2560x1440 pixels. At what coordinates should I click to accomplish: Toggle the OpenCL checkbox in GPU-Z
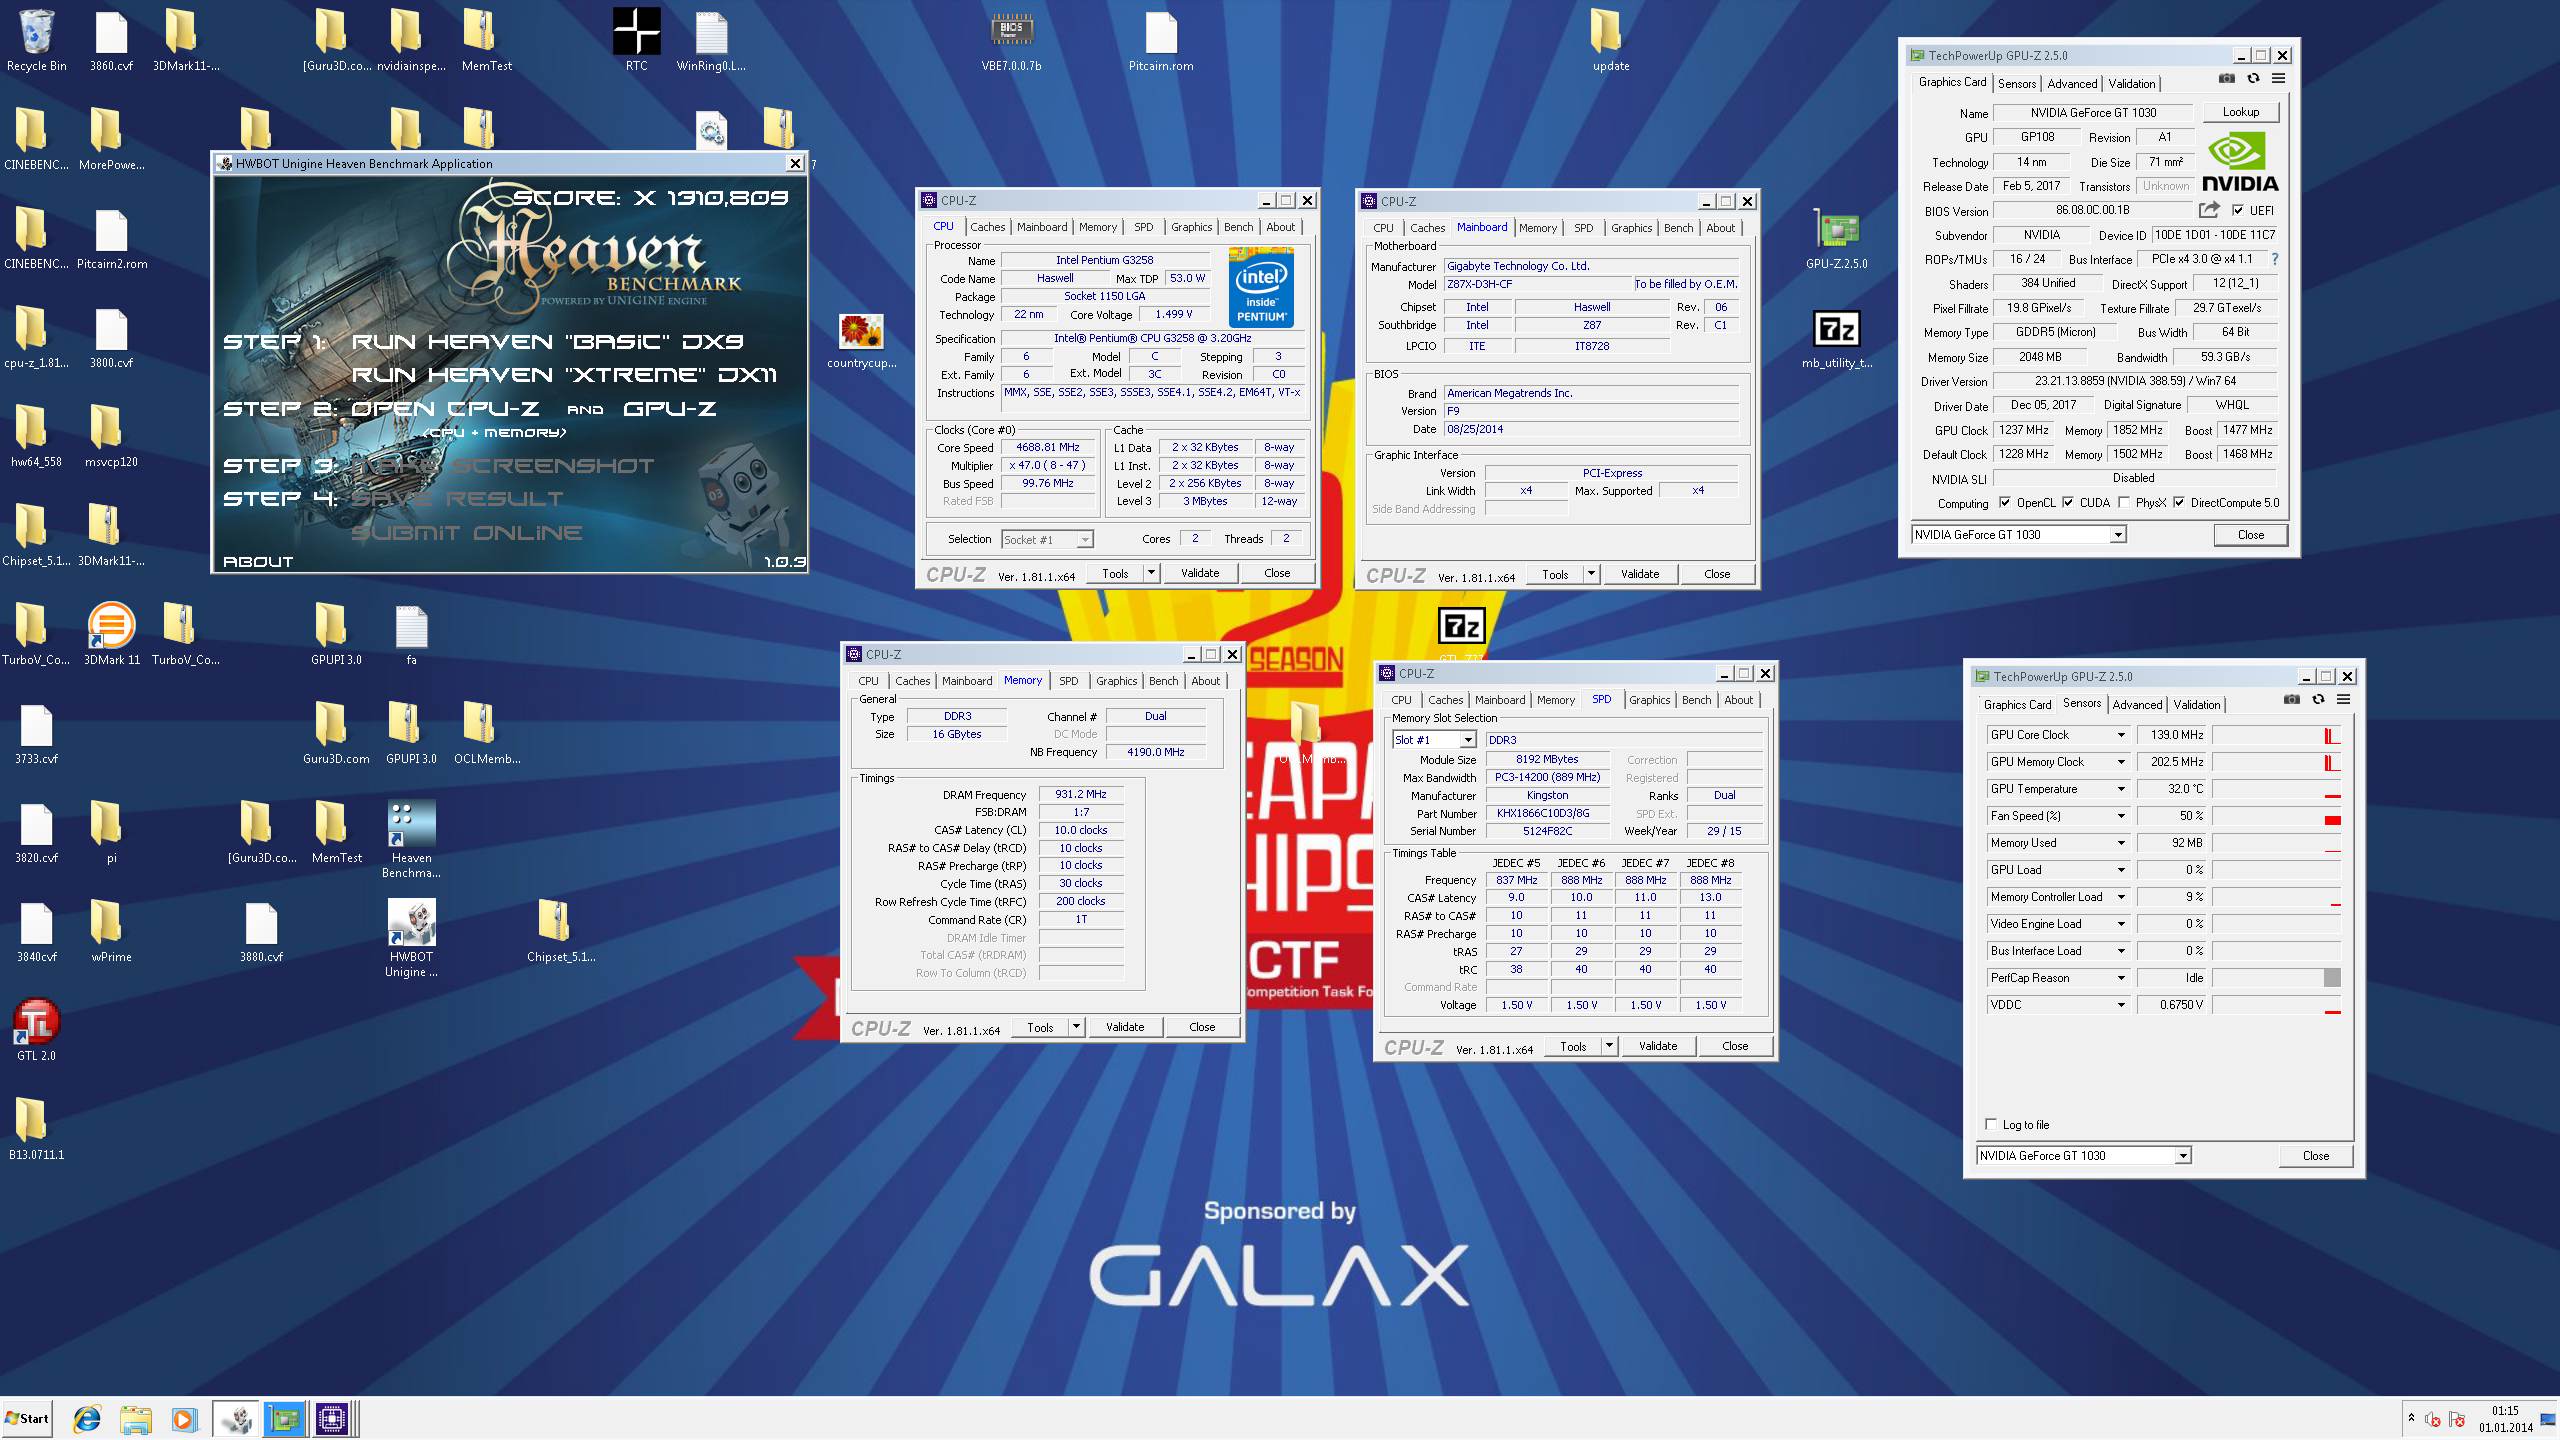click(2004, 503)
